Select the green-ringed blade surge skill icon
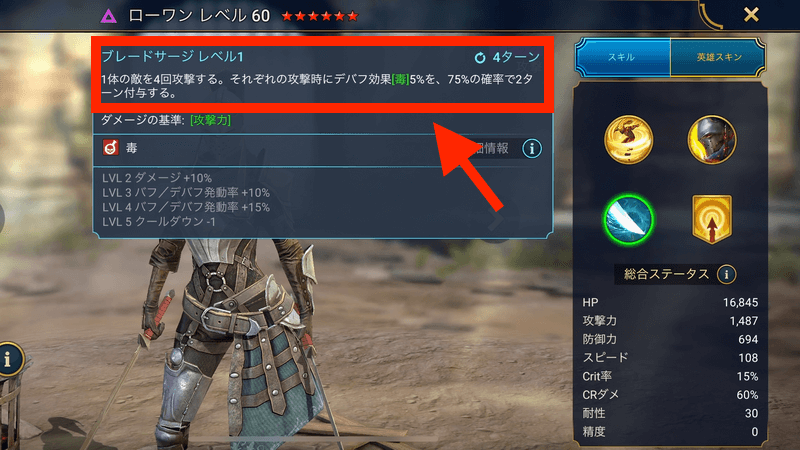Viewport: 800px width, 450px height. pos(629,220)
